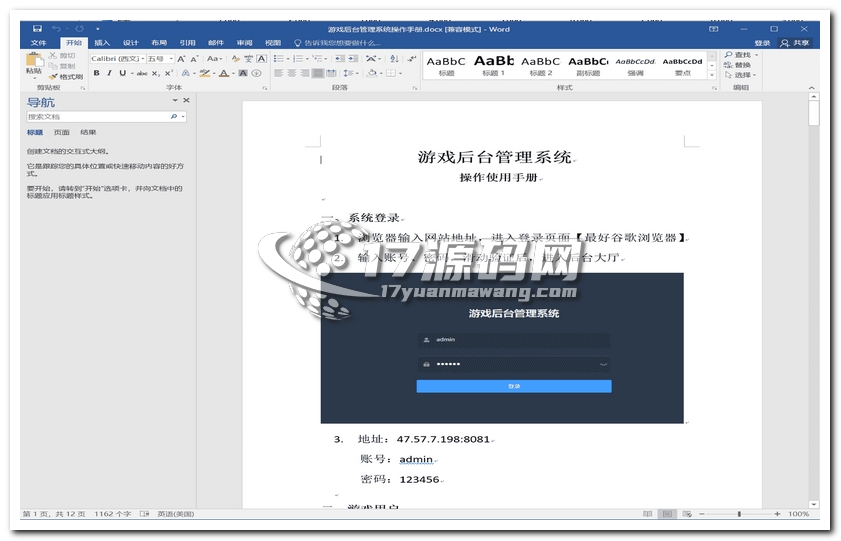The width and height of the screenshot is (841, 541).
Task: Open the Line Spacing dropdown
Action: click(351, 73)
